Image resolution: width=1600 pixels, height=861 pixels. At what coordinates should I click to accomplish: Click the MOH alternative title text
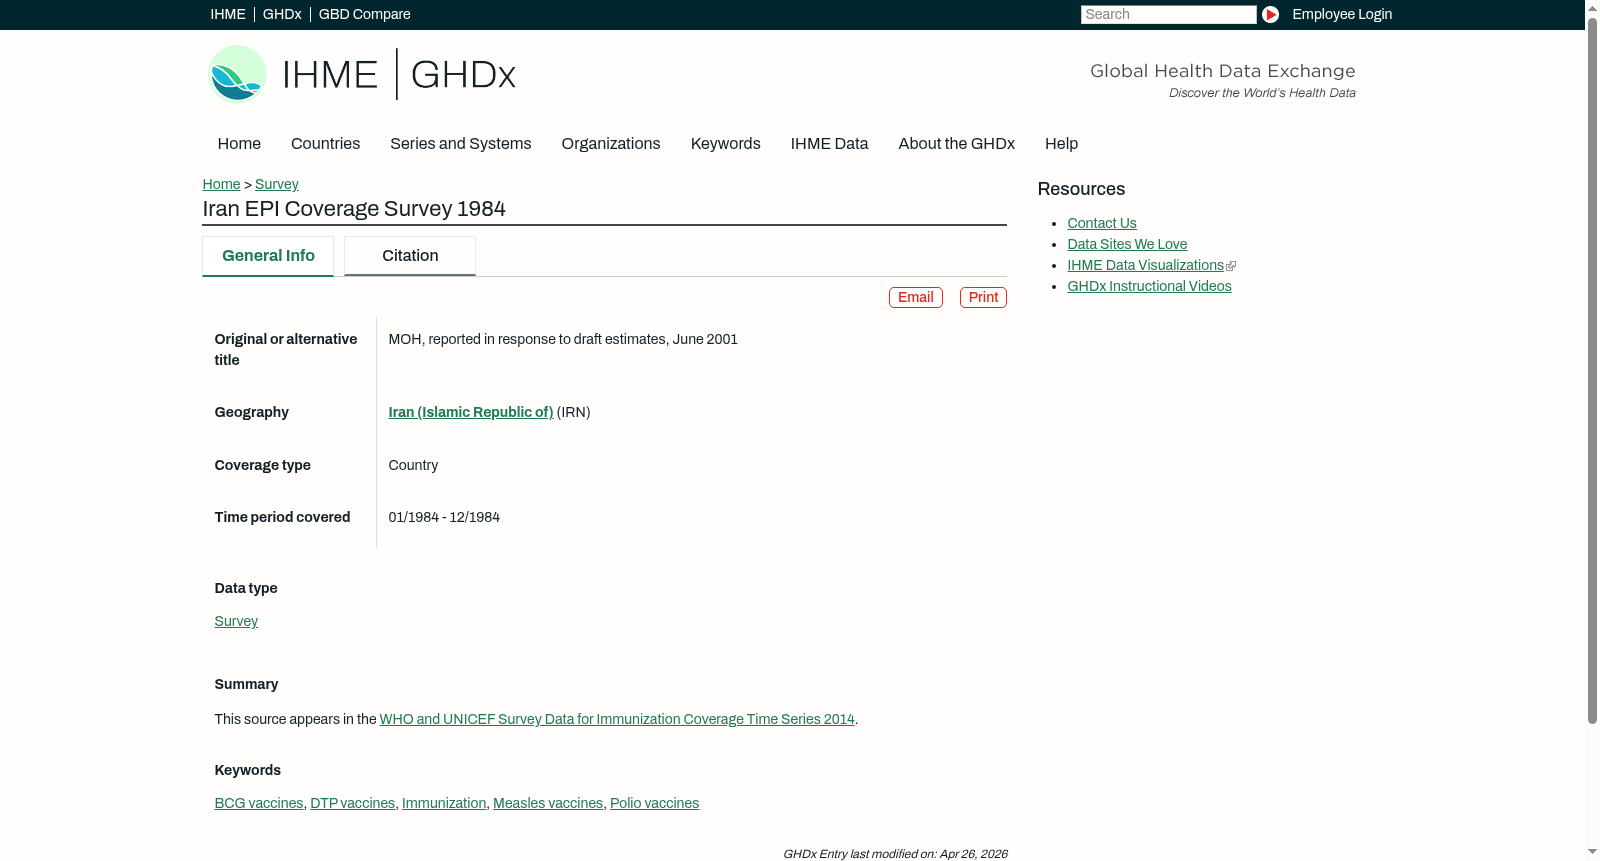(x=563, y=339)
